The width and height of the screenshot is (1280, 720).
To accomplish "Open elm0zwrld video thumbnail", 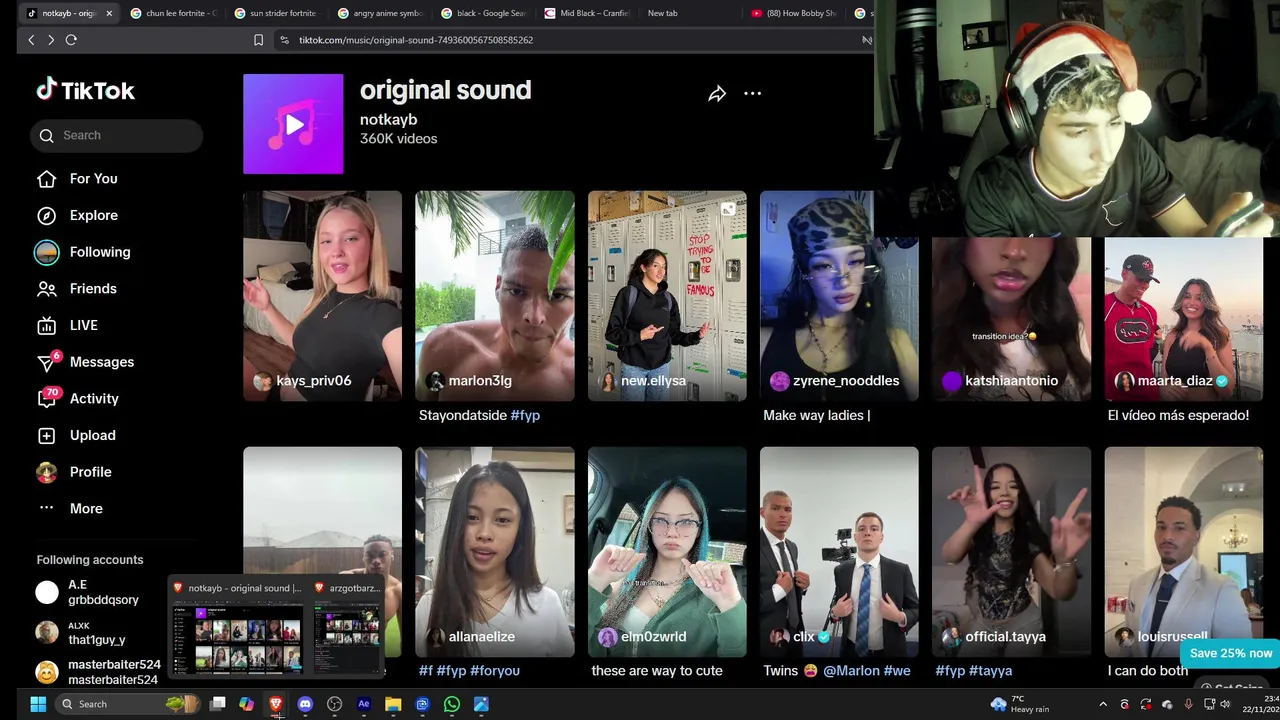I will (667, 552).
